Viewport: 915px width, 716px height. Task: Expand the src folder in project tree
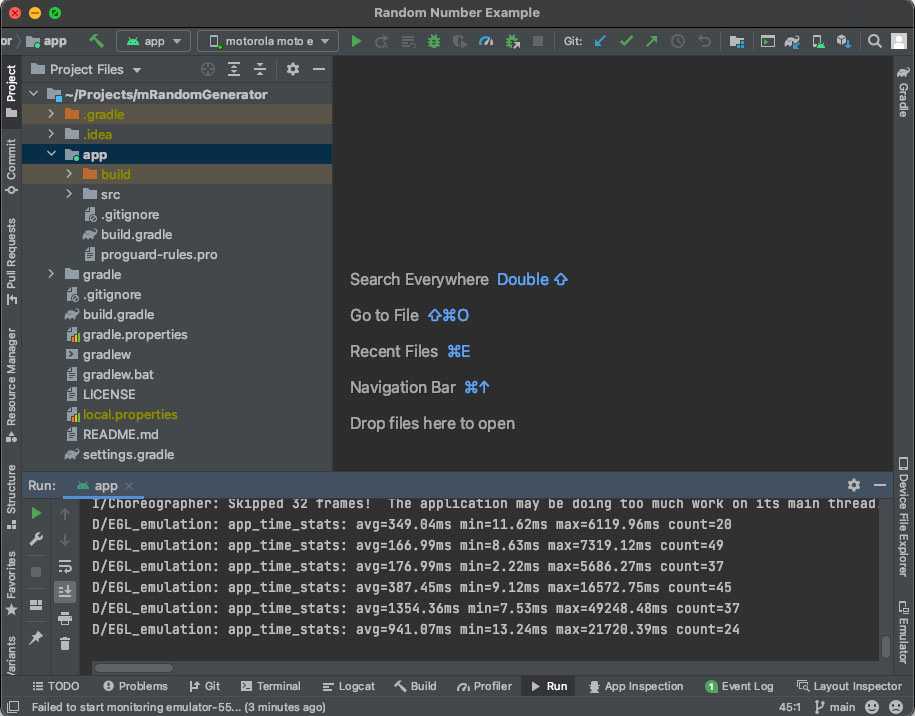[69, 194]
